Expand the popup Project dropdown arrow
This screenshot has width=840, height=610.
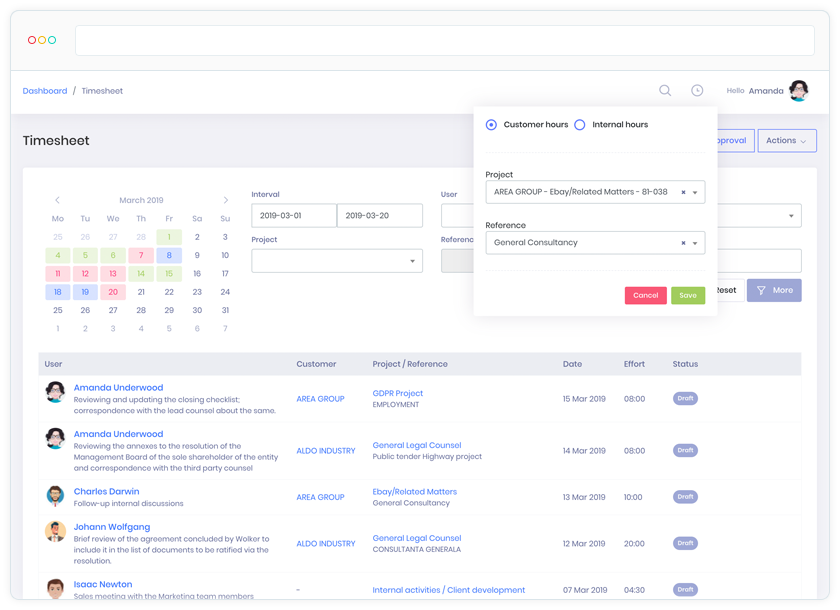pos(695,192)
